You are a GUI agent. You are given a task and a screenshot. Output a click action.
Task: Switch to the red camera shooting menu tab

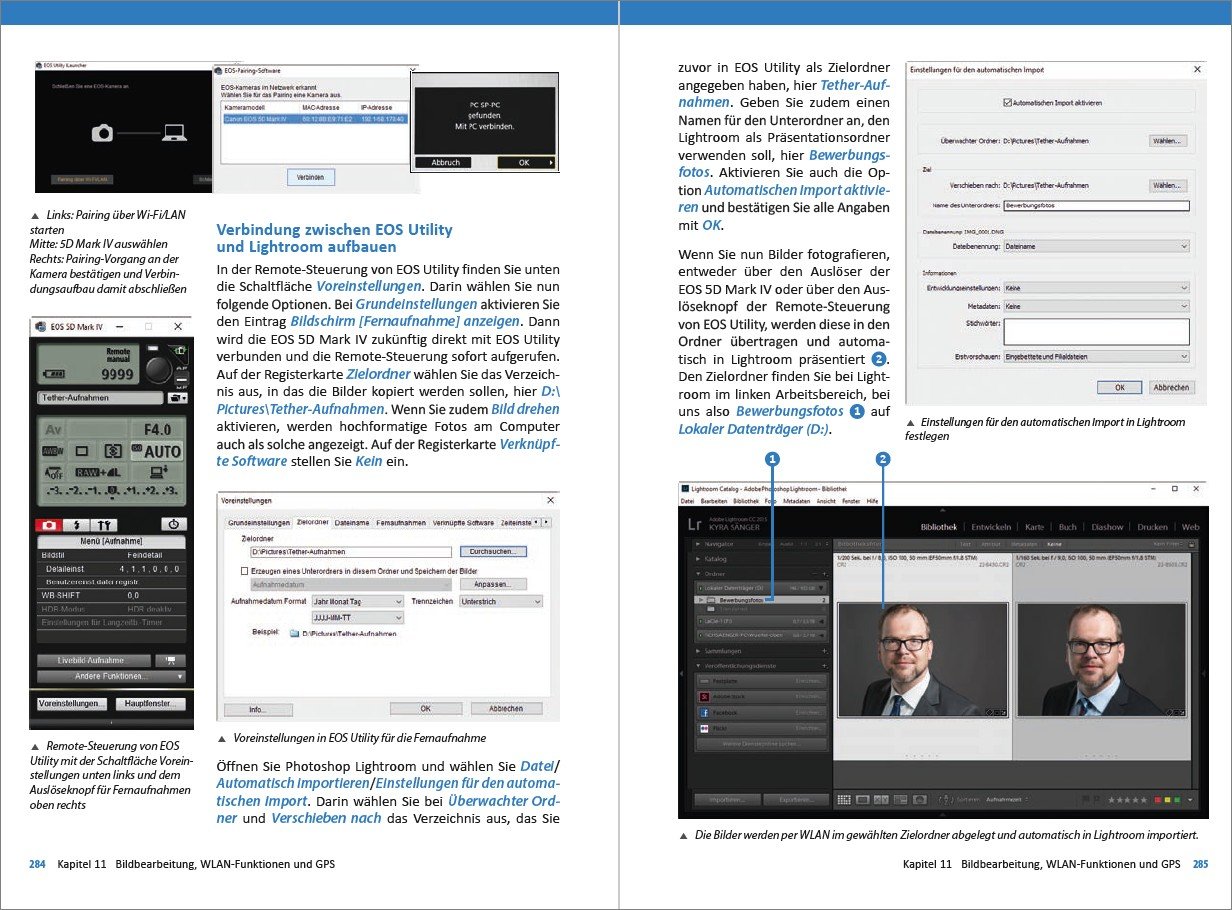coord(50,525)
